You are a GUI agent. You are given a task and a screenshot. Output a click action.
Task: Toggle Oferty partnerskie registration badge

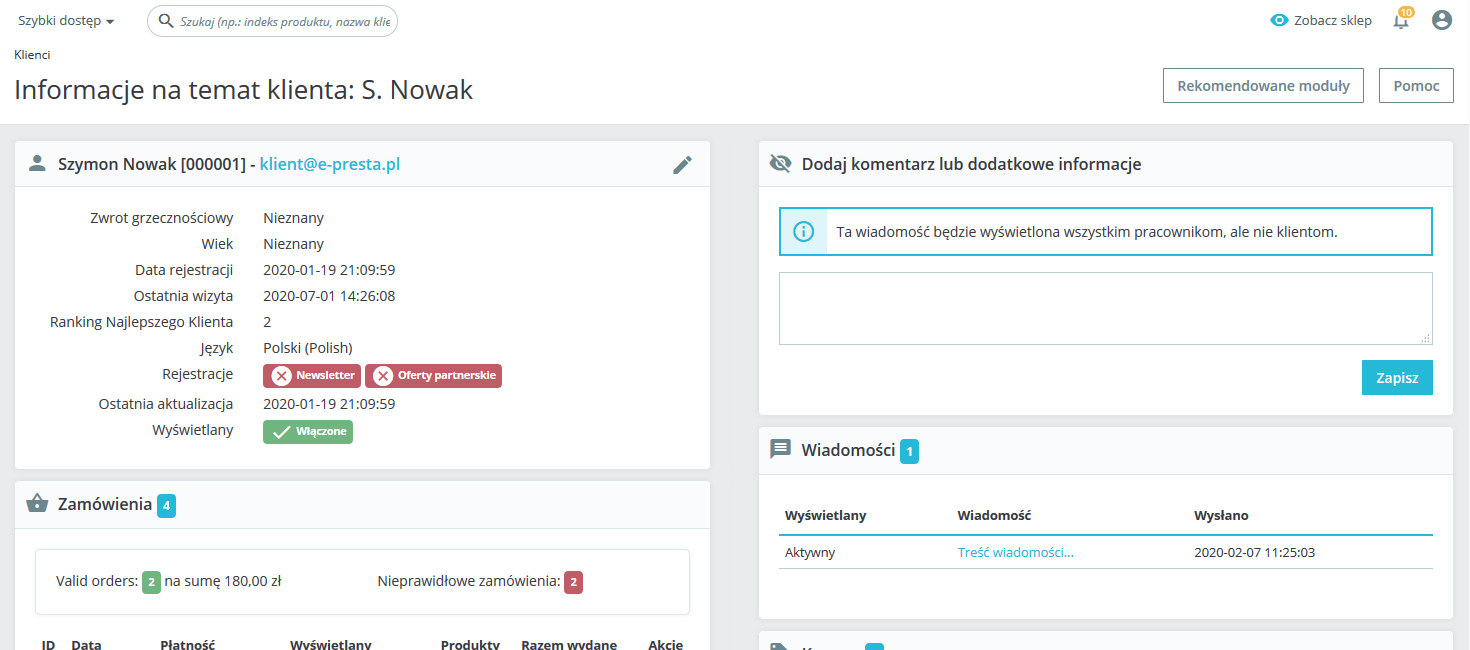pos(433,376)
